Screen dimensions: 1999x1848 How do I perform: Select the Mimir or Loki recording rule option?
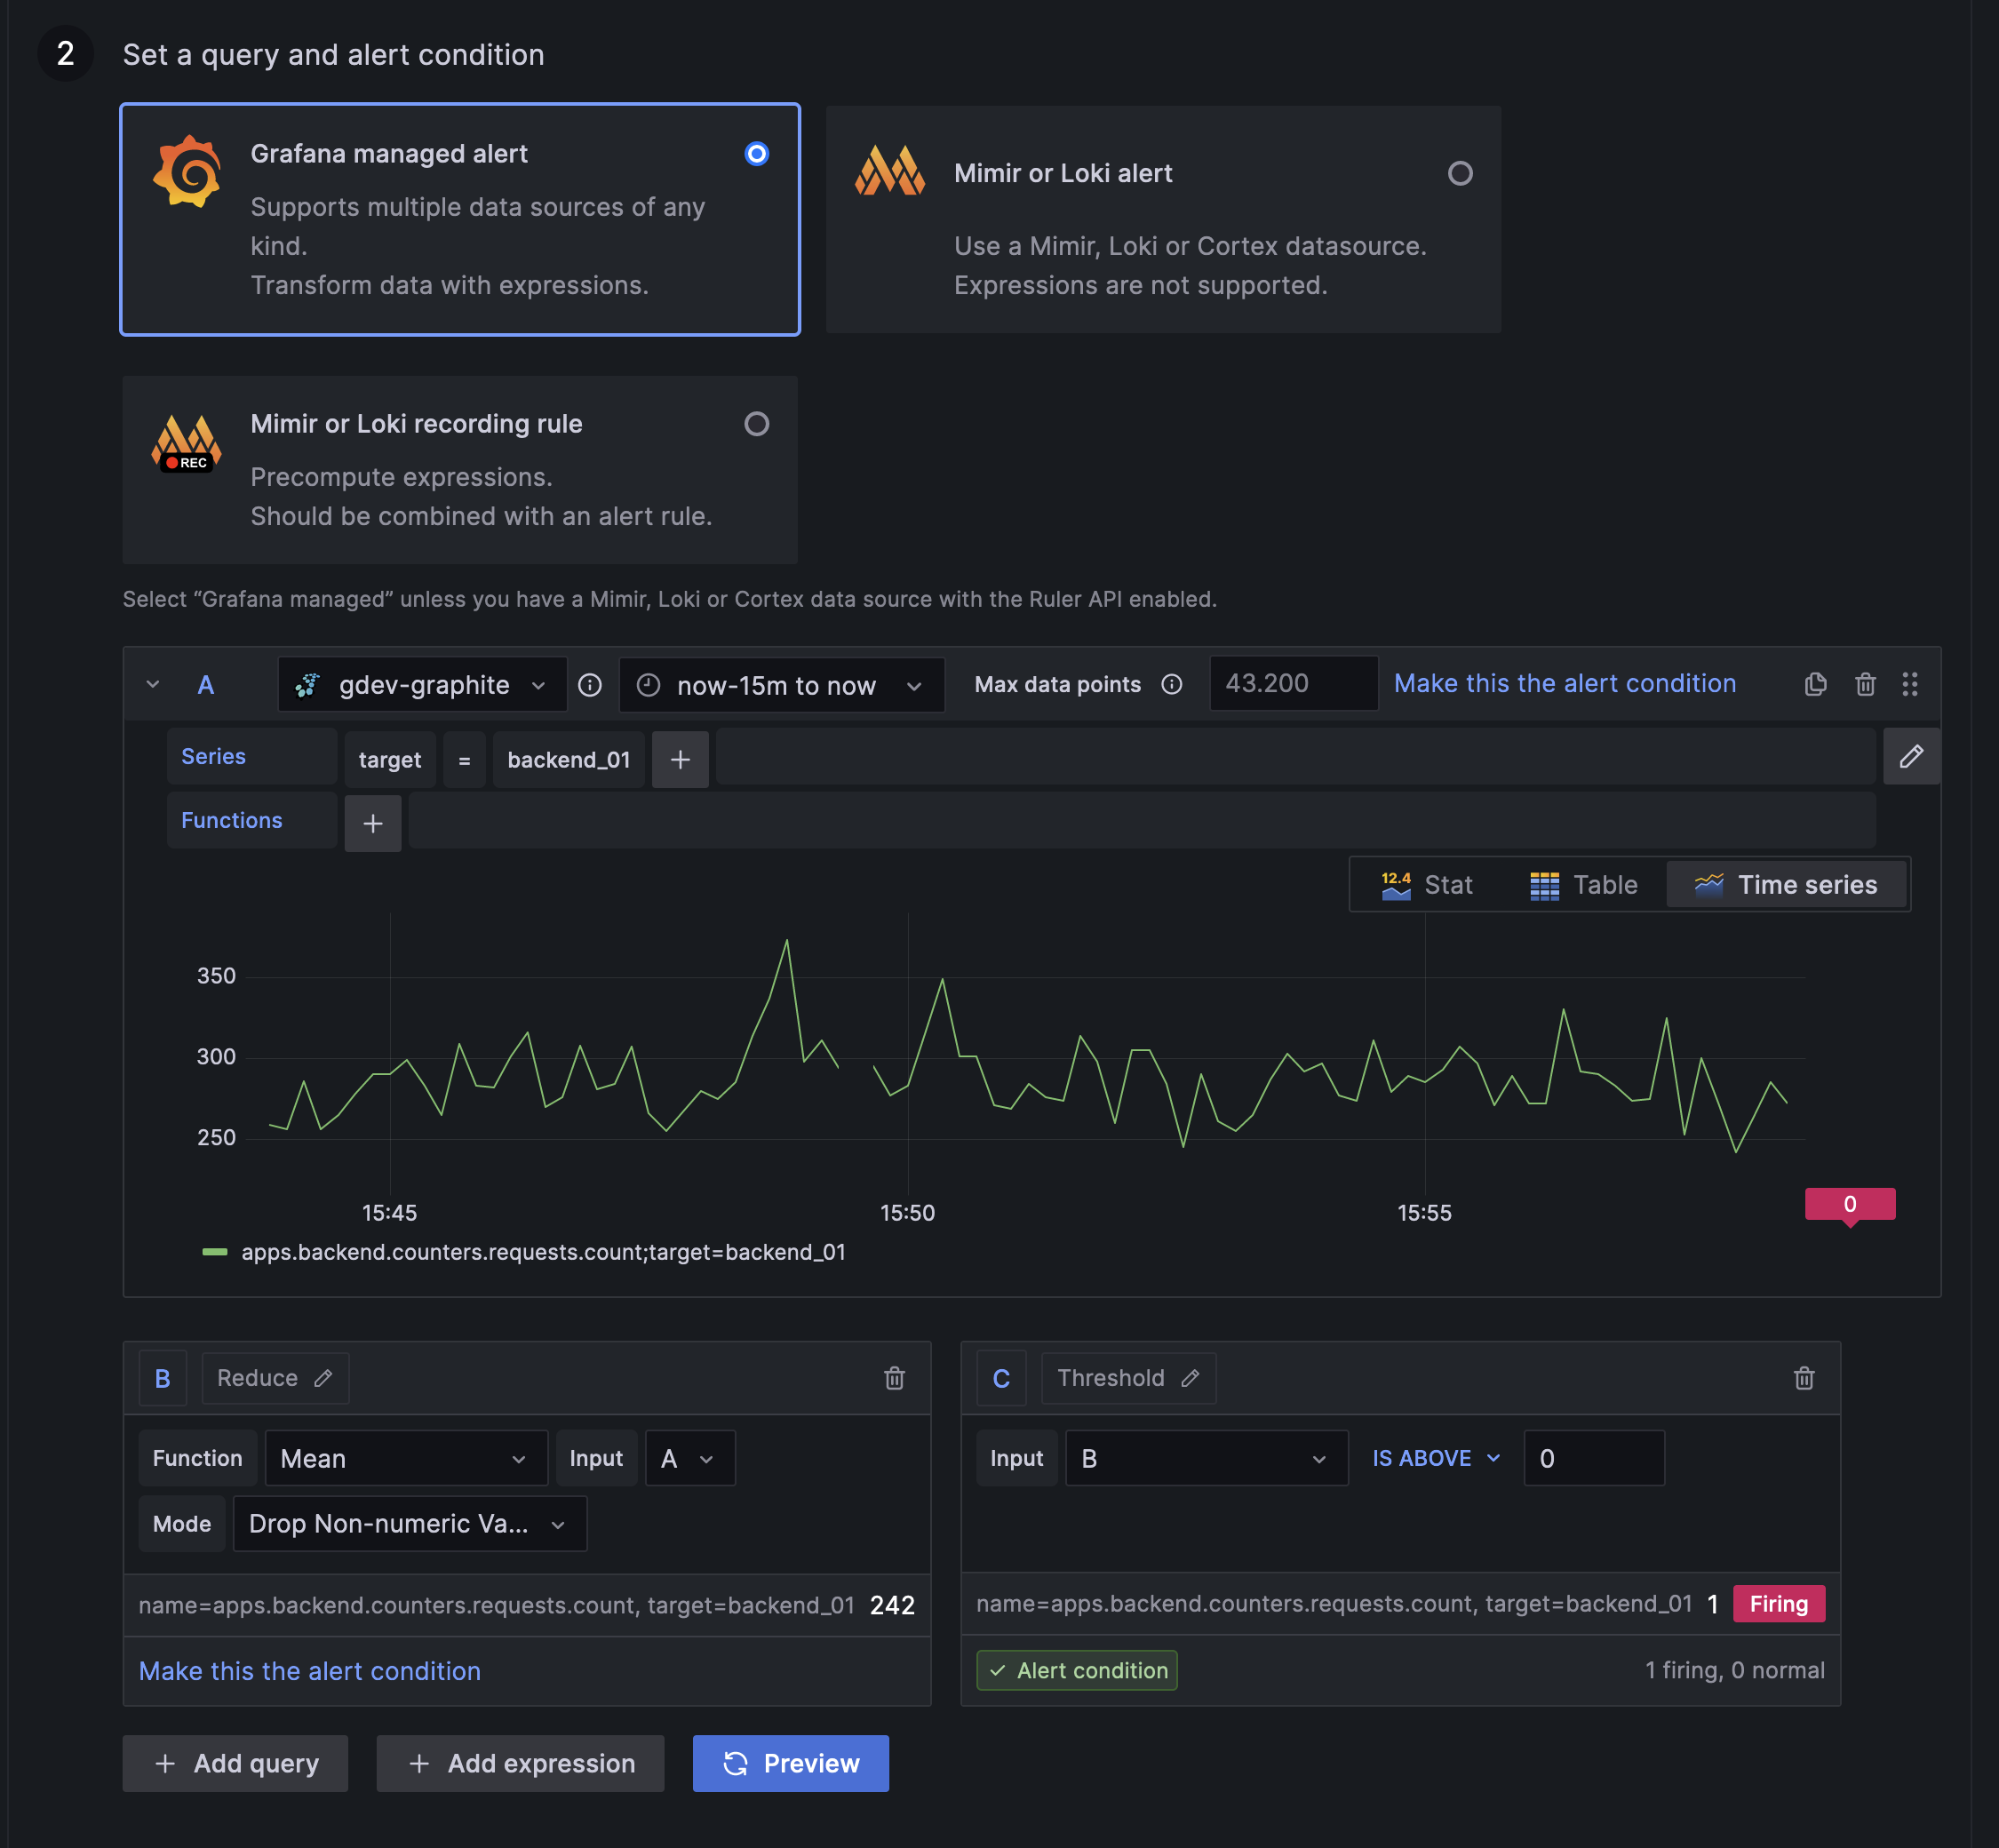tap(757, 424)
